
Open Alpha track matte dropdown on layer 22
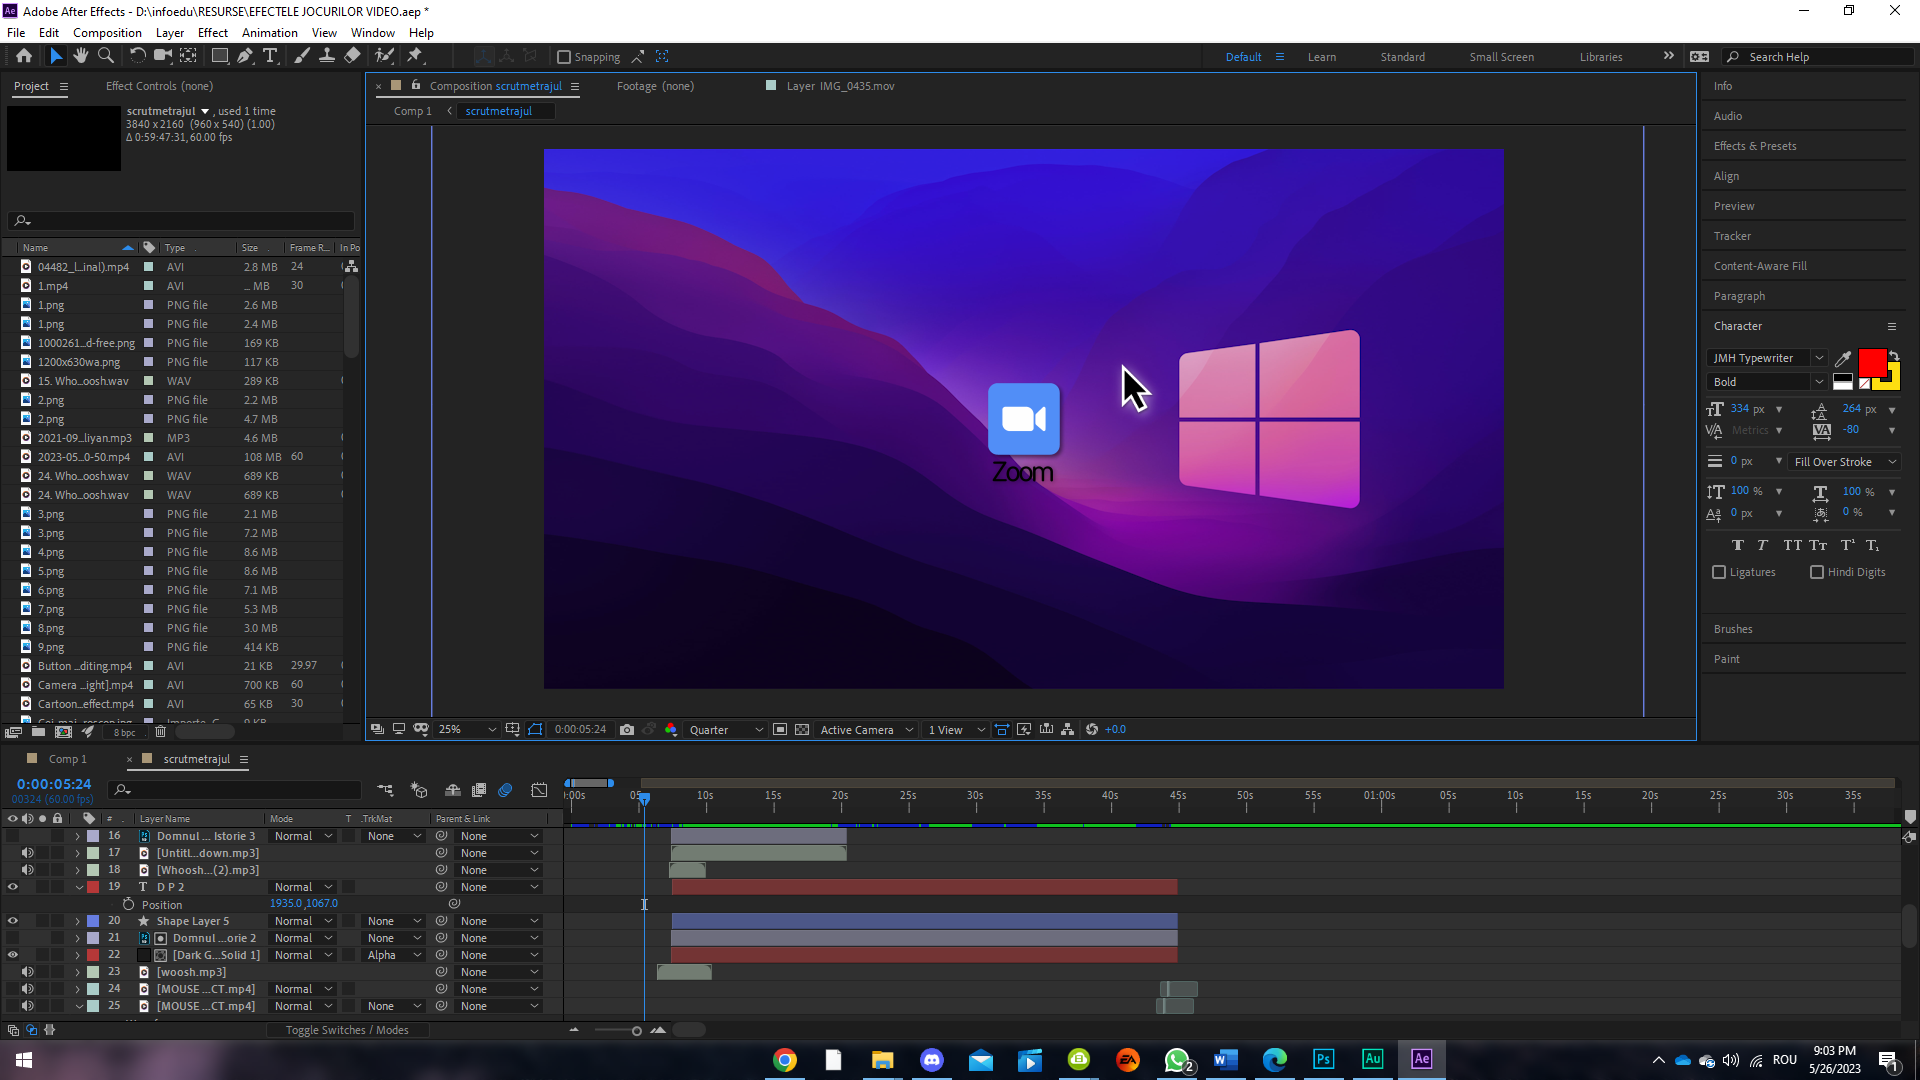click(394, 955)
